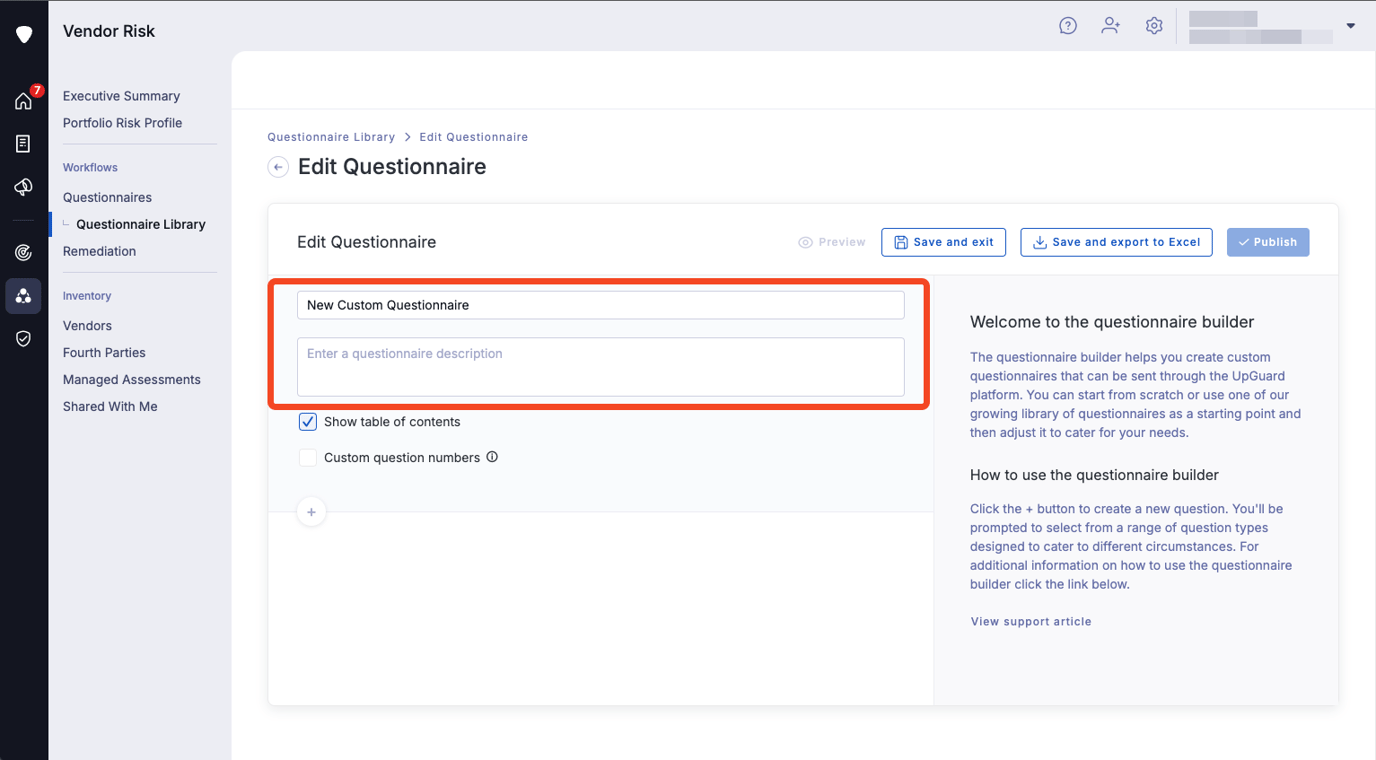Open the View support article link

[x=1031, y=621]
